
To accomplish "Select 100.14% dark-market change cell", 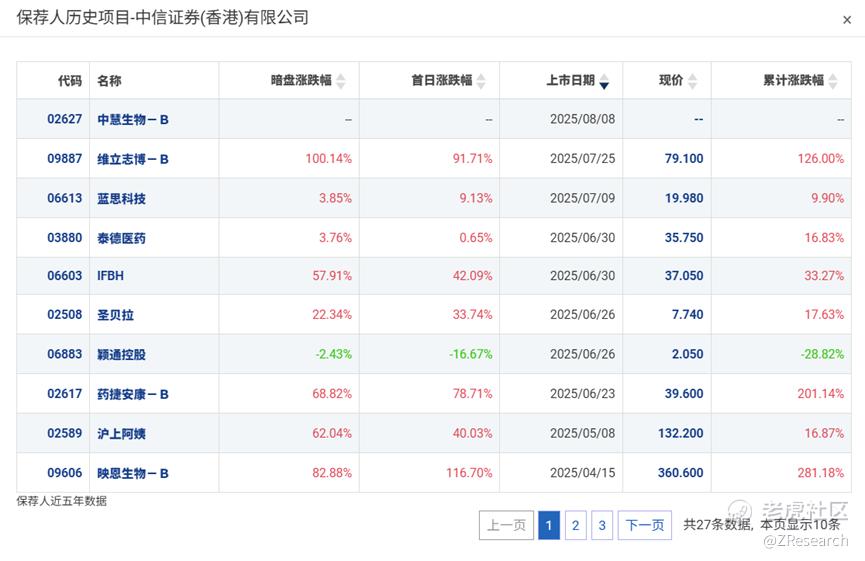I will [x=329, y=159].
